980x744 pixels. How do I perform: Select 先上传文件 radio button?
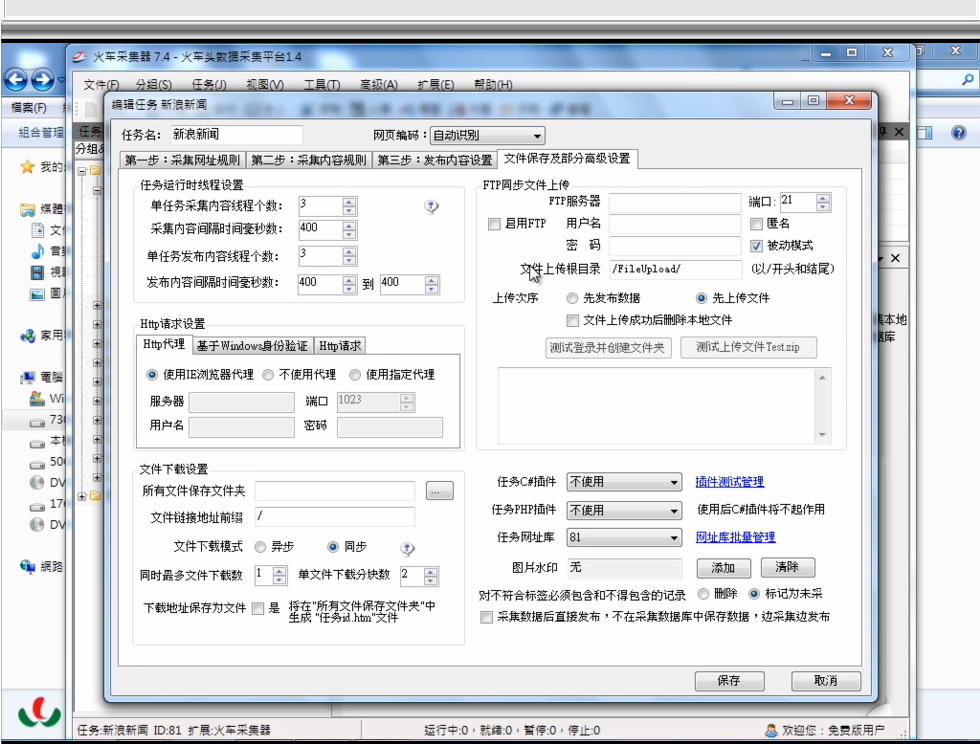[x=701, y=298]
